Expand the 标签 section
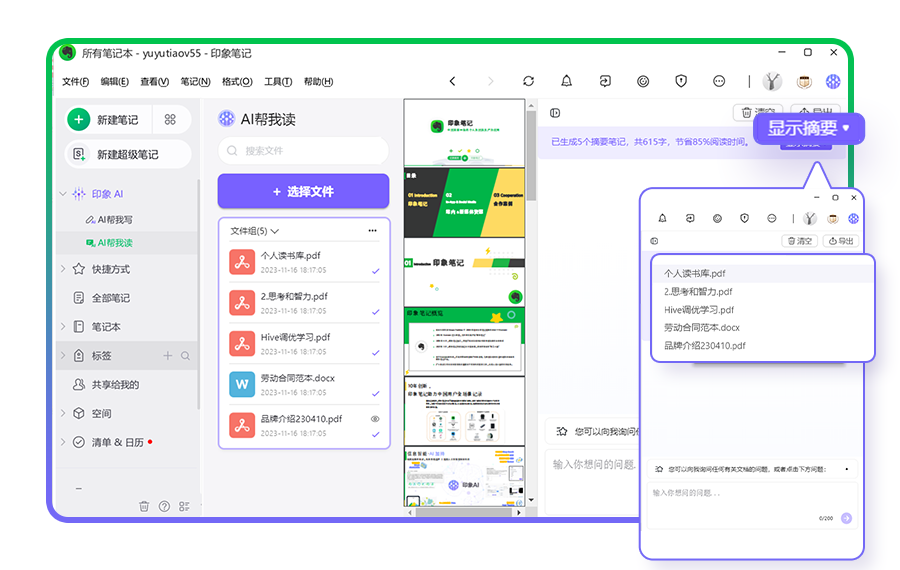This screenshot has width=900, height=570. 63,355
